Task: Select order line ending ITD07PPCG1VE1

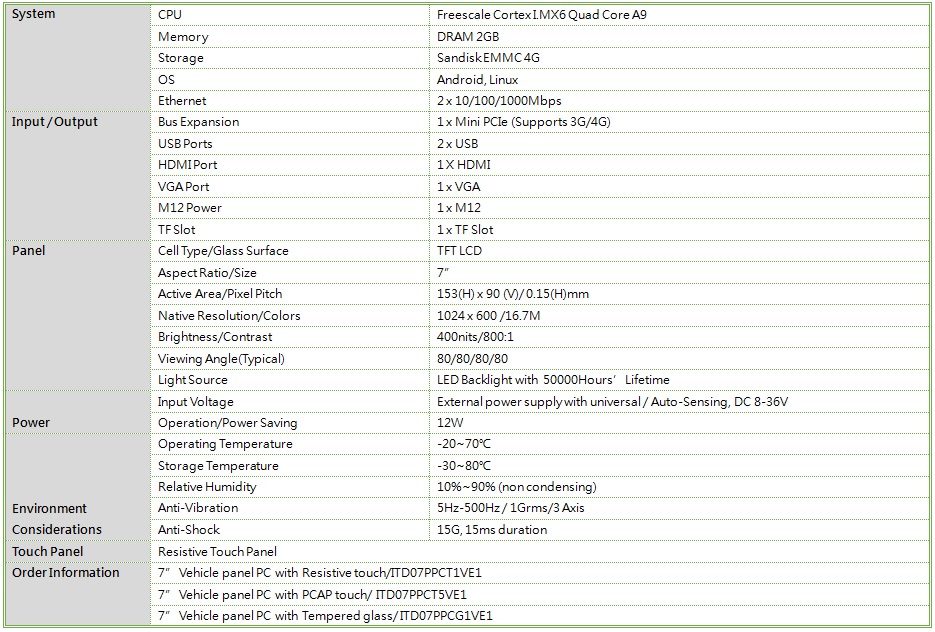Action: click(326, 615)
